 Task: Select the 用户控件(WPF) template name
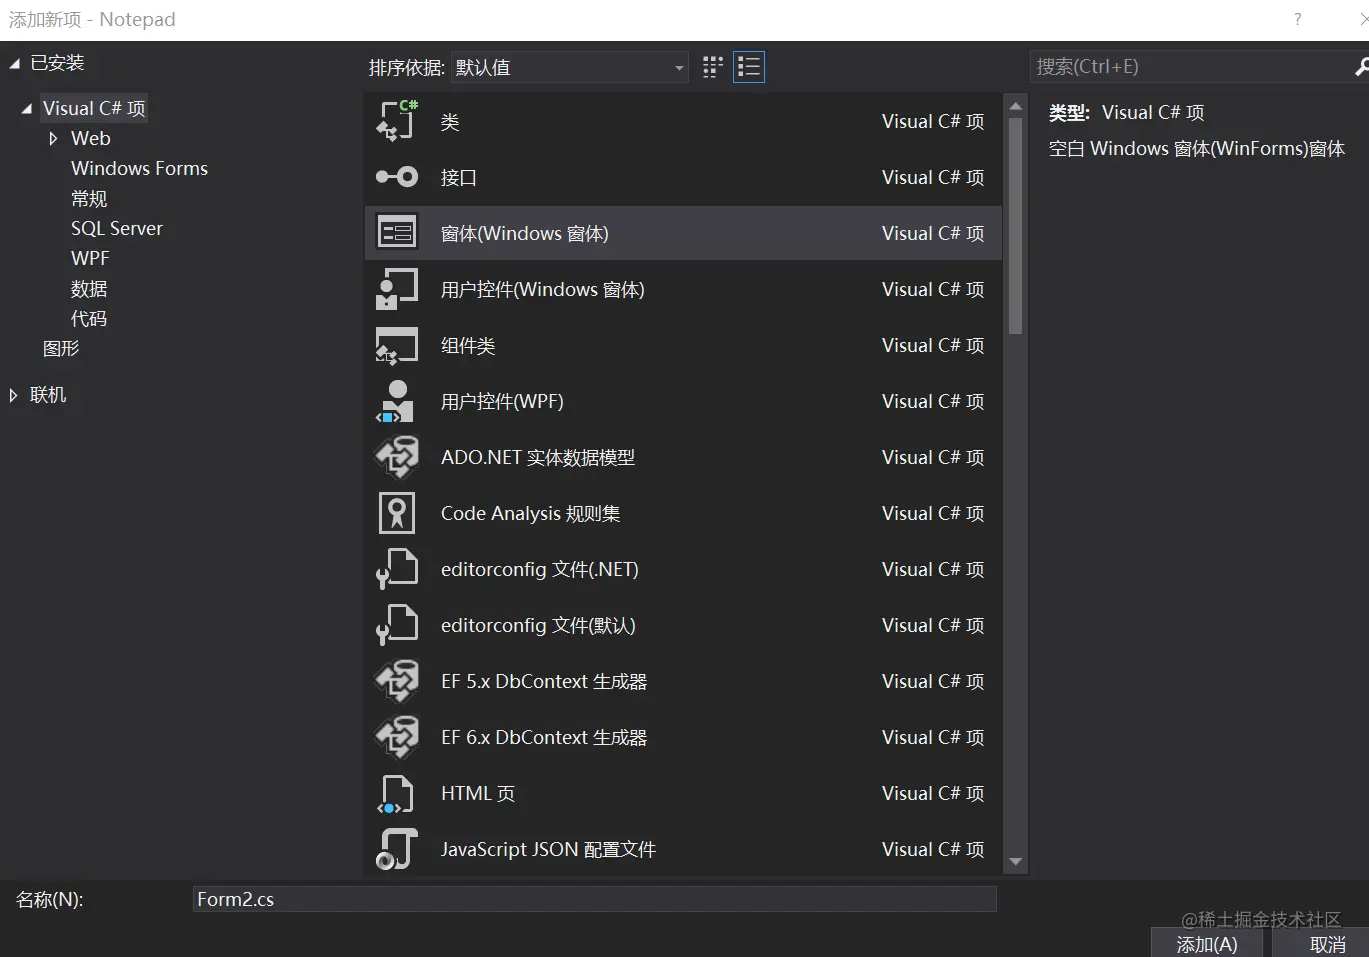tap(502, 402)
